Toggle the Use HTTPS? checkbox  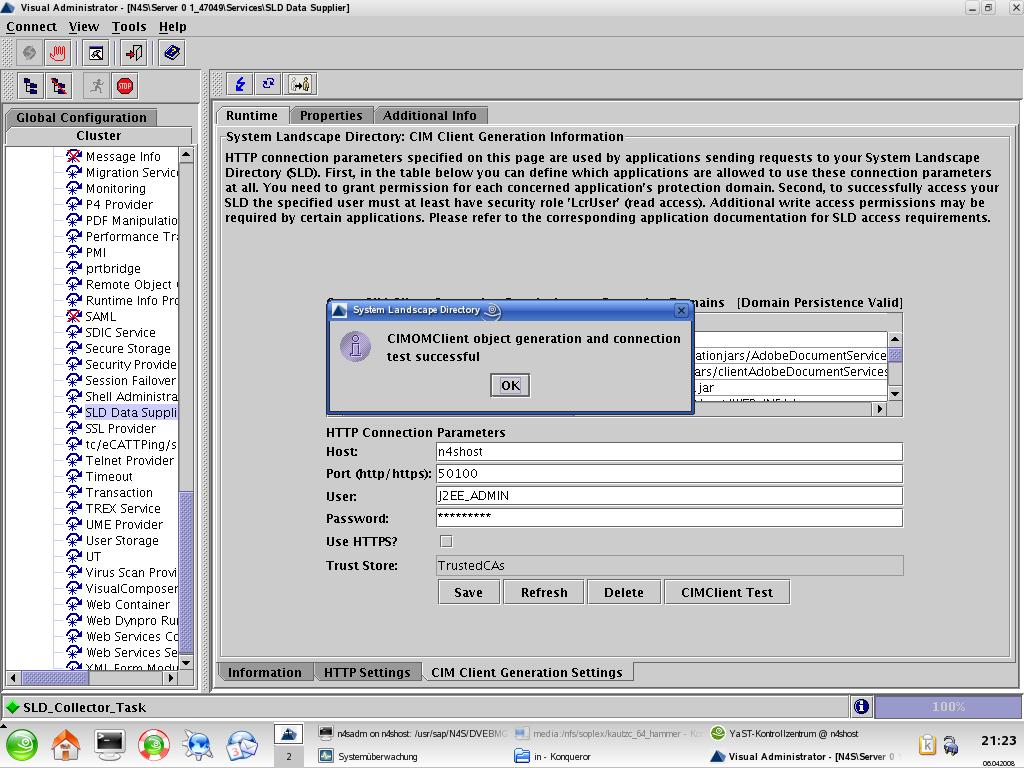446,541
